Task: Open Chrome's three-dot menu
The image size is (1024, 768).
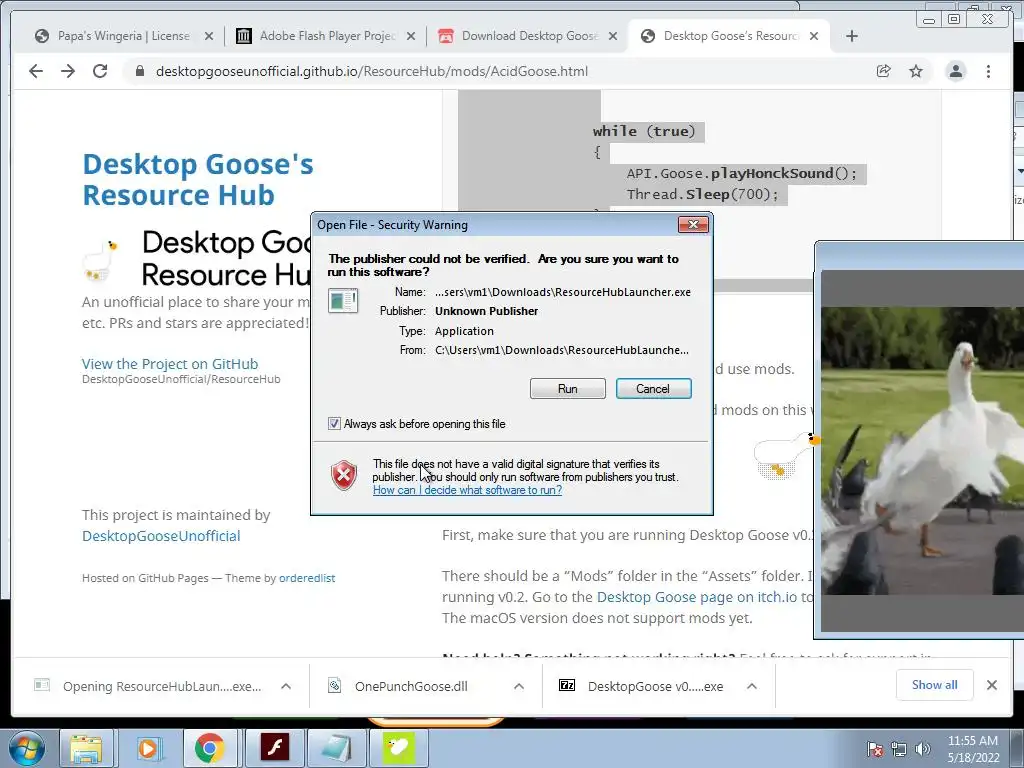Action: coord(988,71)
